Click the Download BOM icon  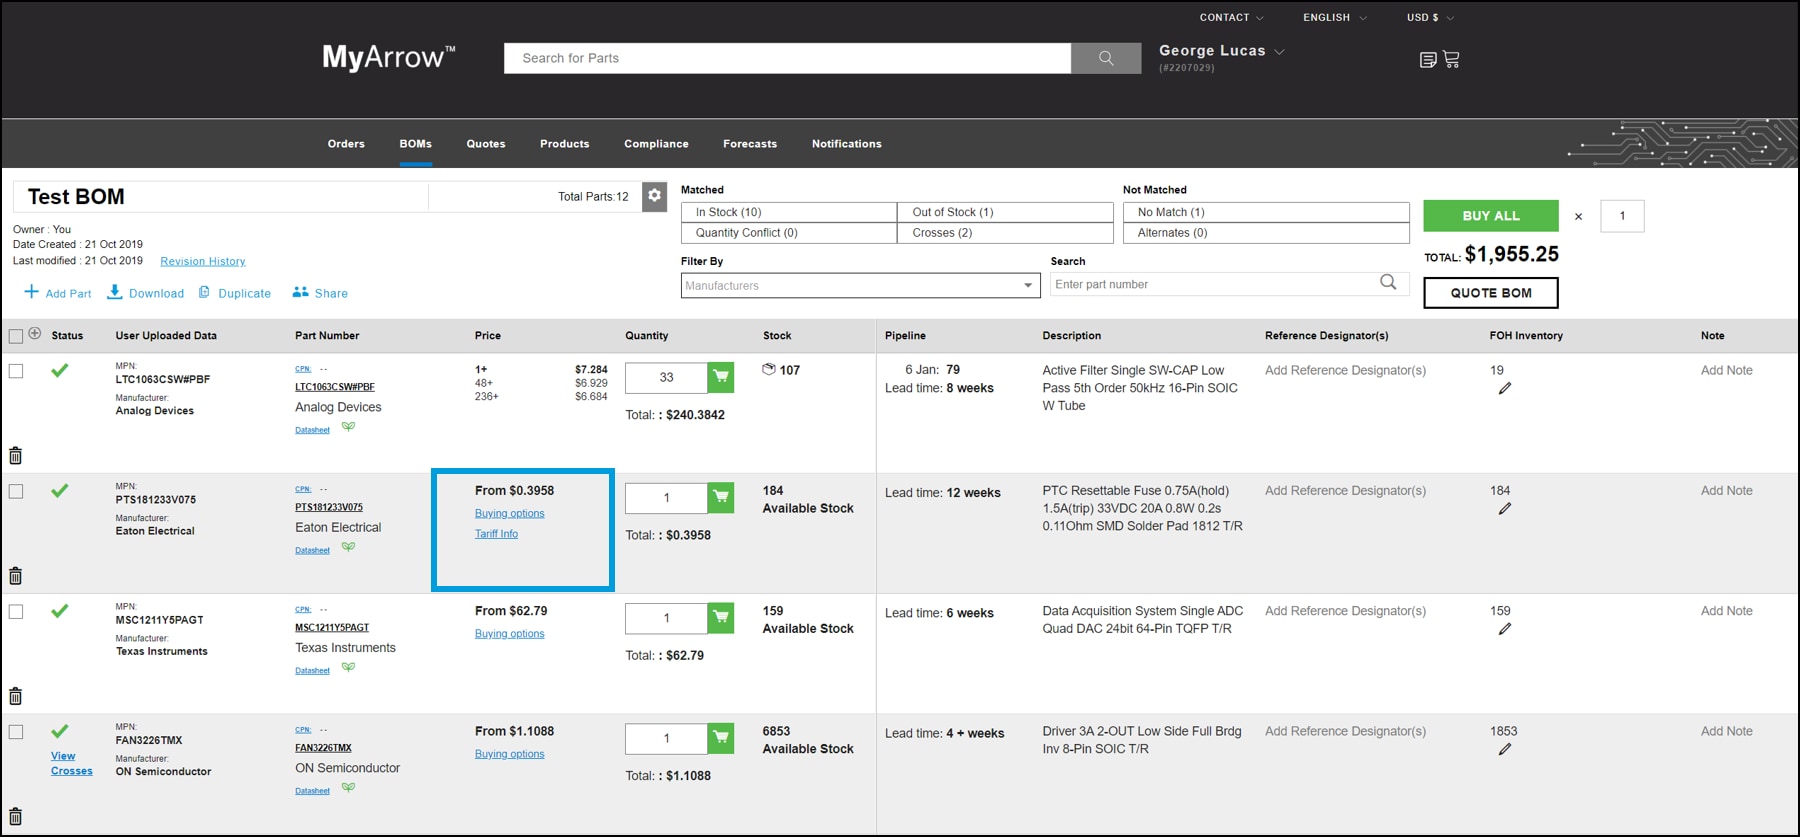115,292
